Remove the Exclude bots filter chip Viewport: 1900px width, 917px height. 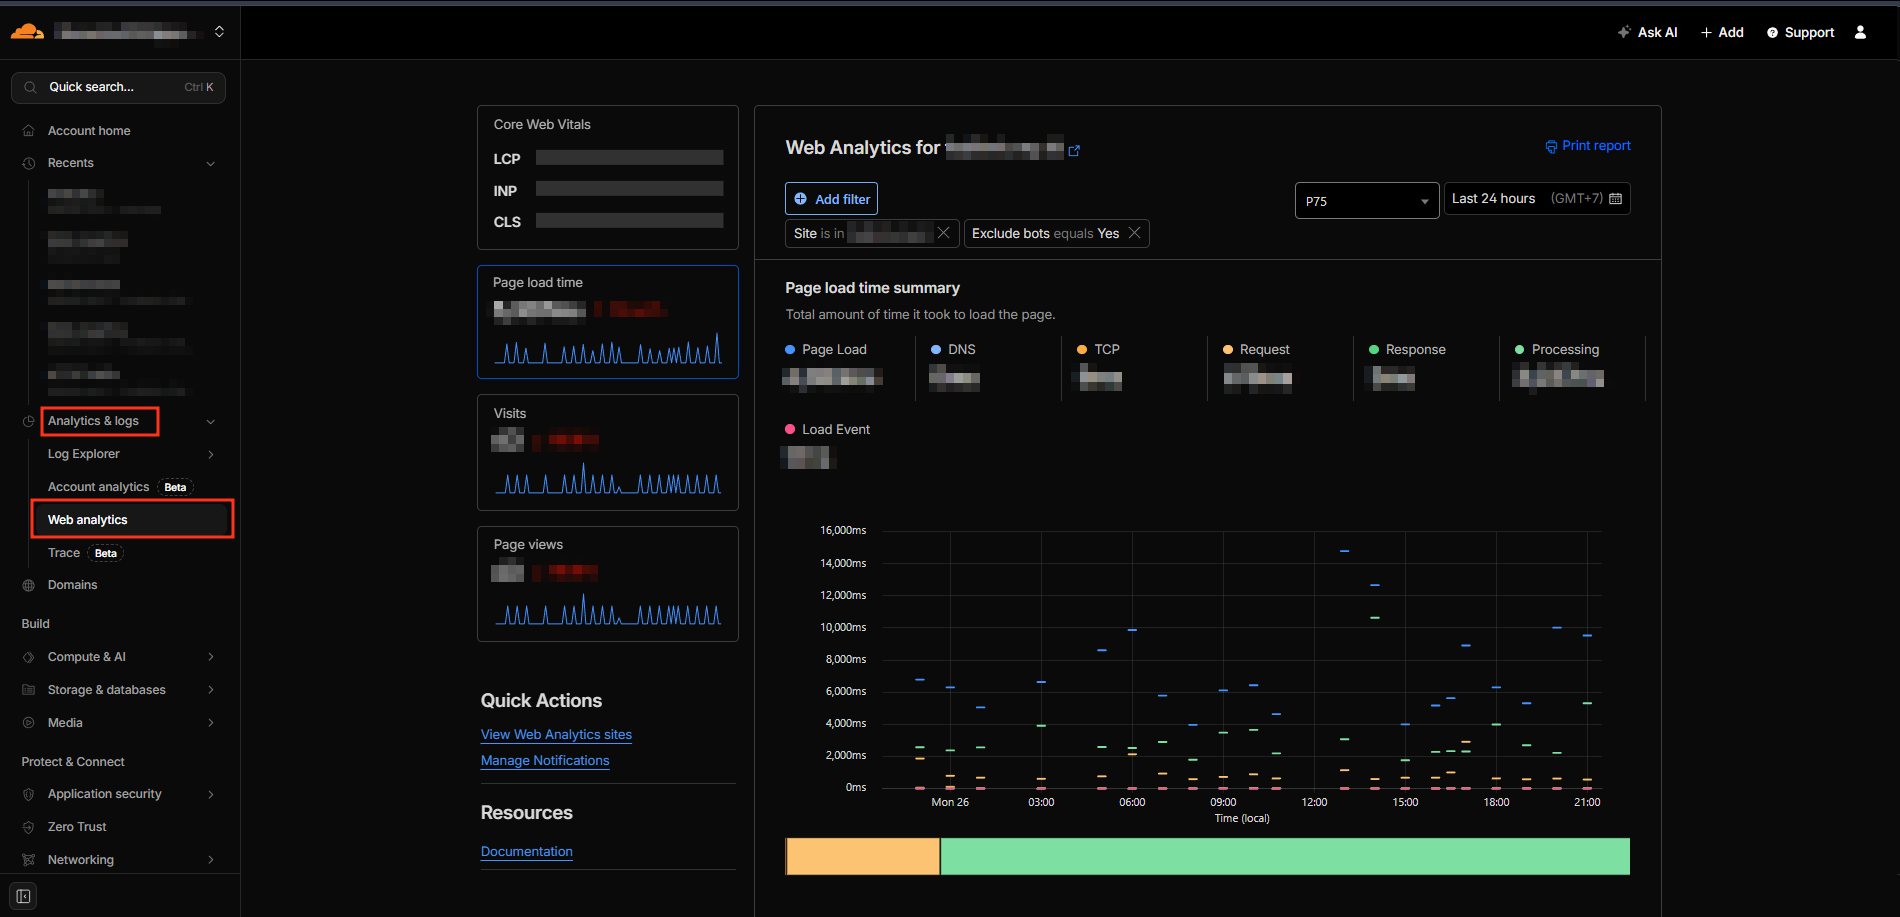pos(1135,233)
